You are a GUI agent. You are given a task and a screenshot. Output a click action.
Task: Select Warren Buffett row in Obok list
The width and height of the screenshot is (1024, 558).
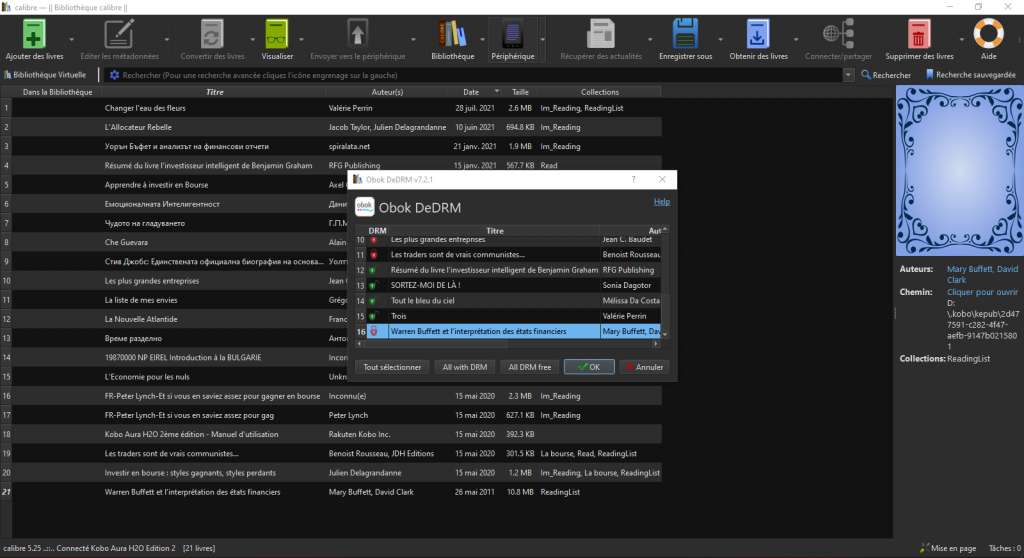(508, 331)
